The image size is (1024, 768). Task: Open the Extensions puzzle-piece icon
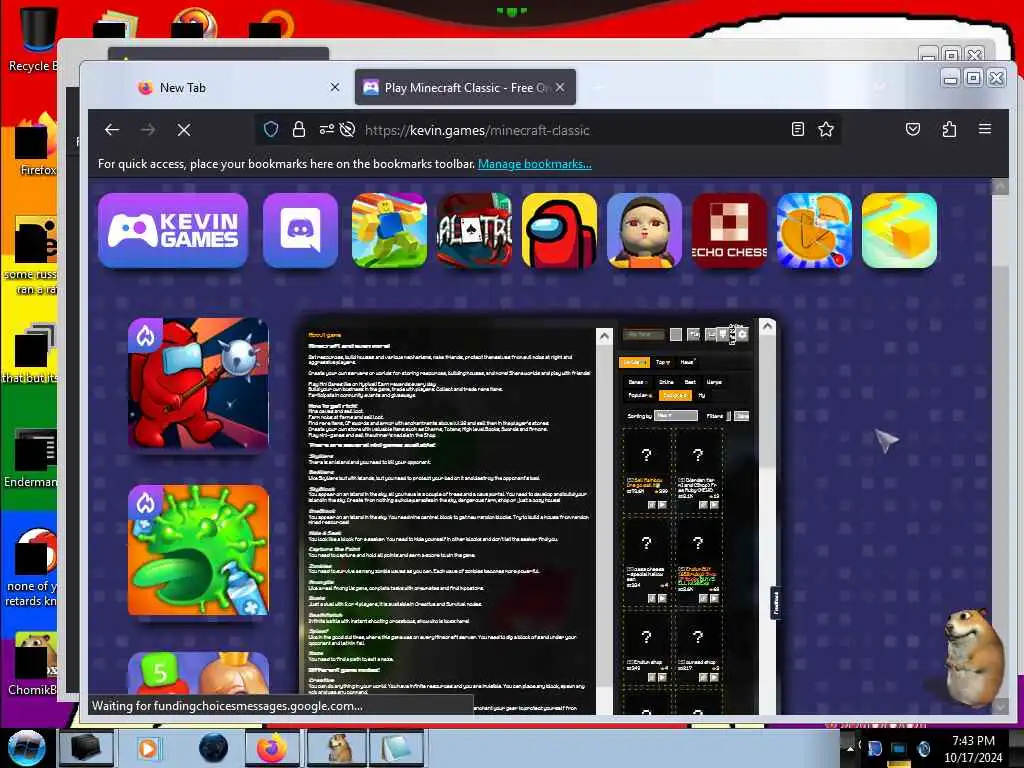coord(949,129)
